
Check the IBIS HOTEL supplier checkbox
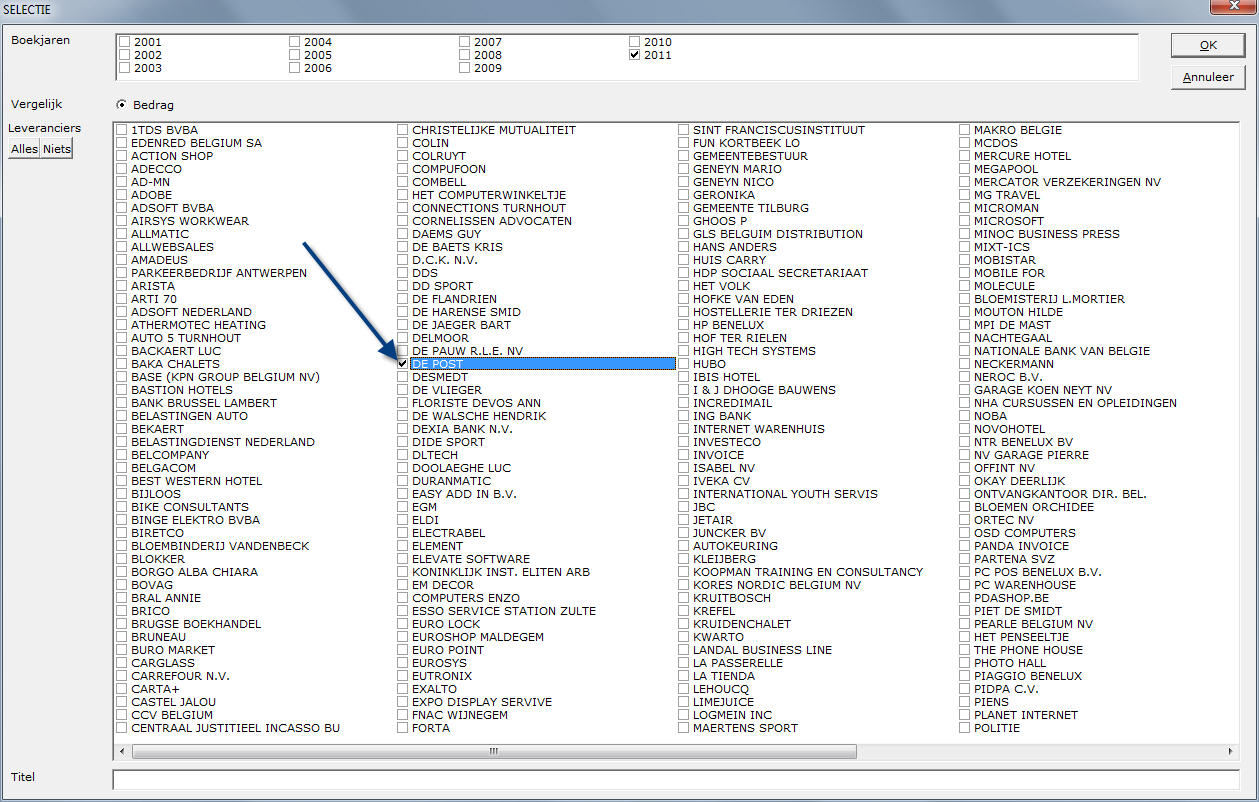683,377
